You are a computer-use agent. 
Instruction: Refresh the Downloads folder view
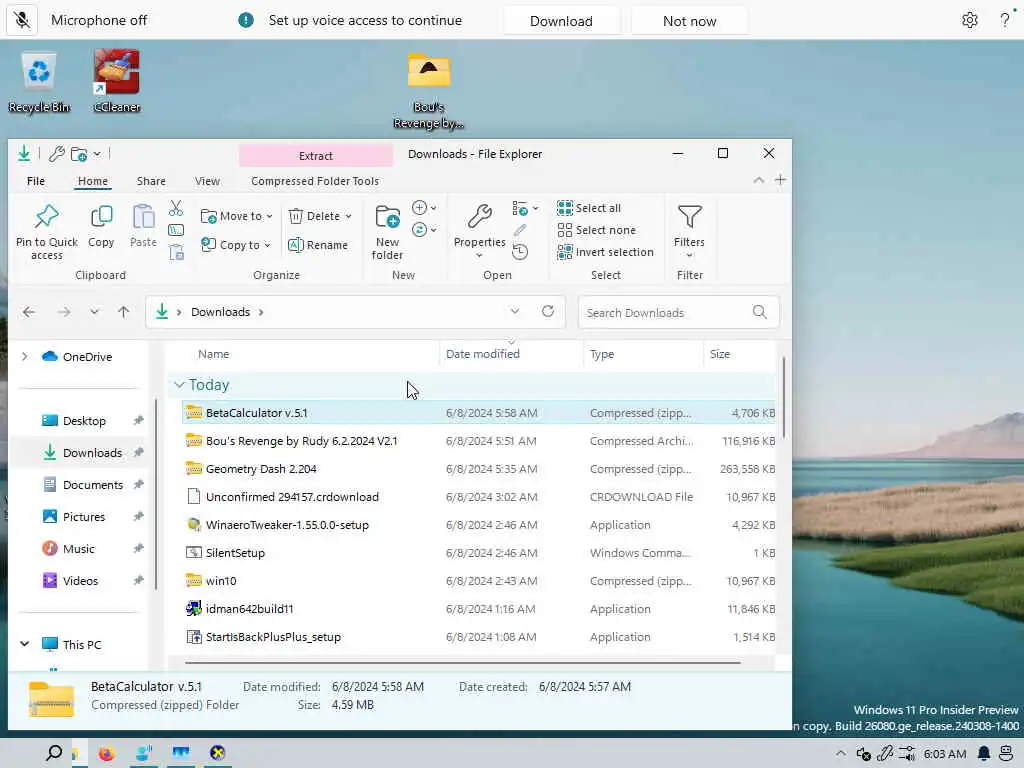(x=548, y=312)
